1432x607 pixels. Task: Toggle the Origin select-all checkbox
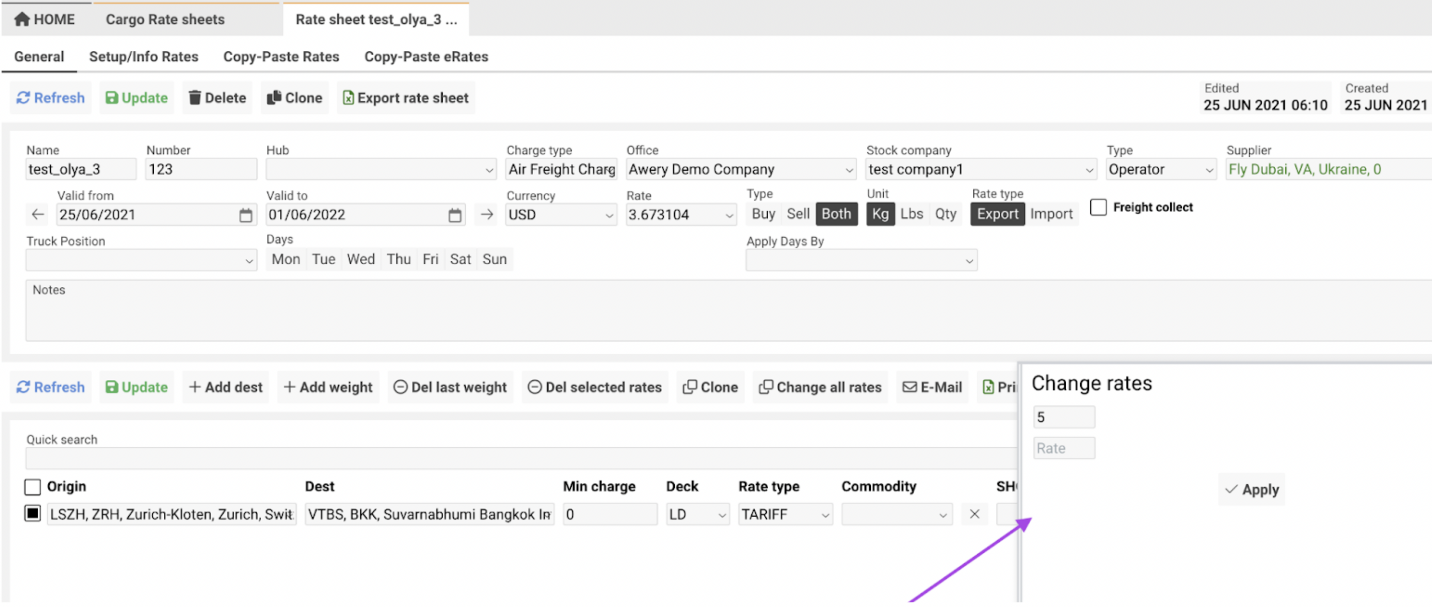(x=33, y=487)
